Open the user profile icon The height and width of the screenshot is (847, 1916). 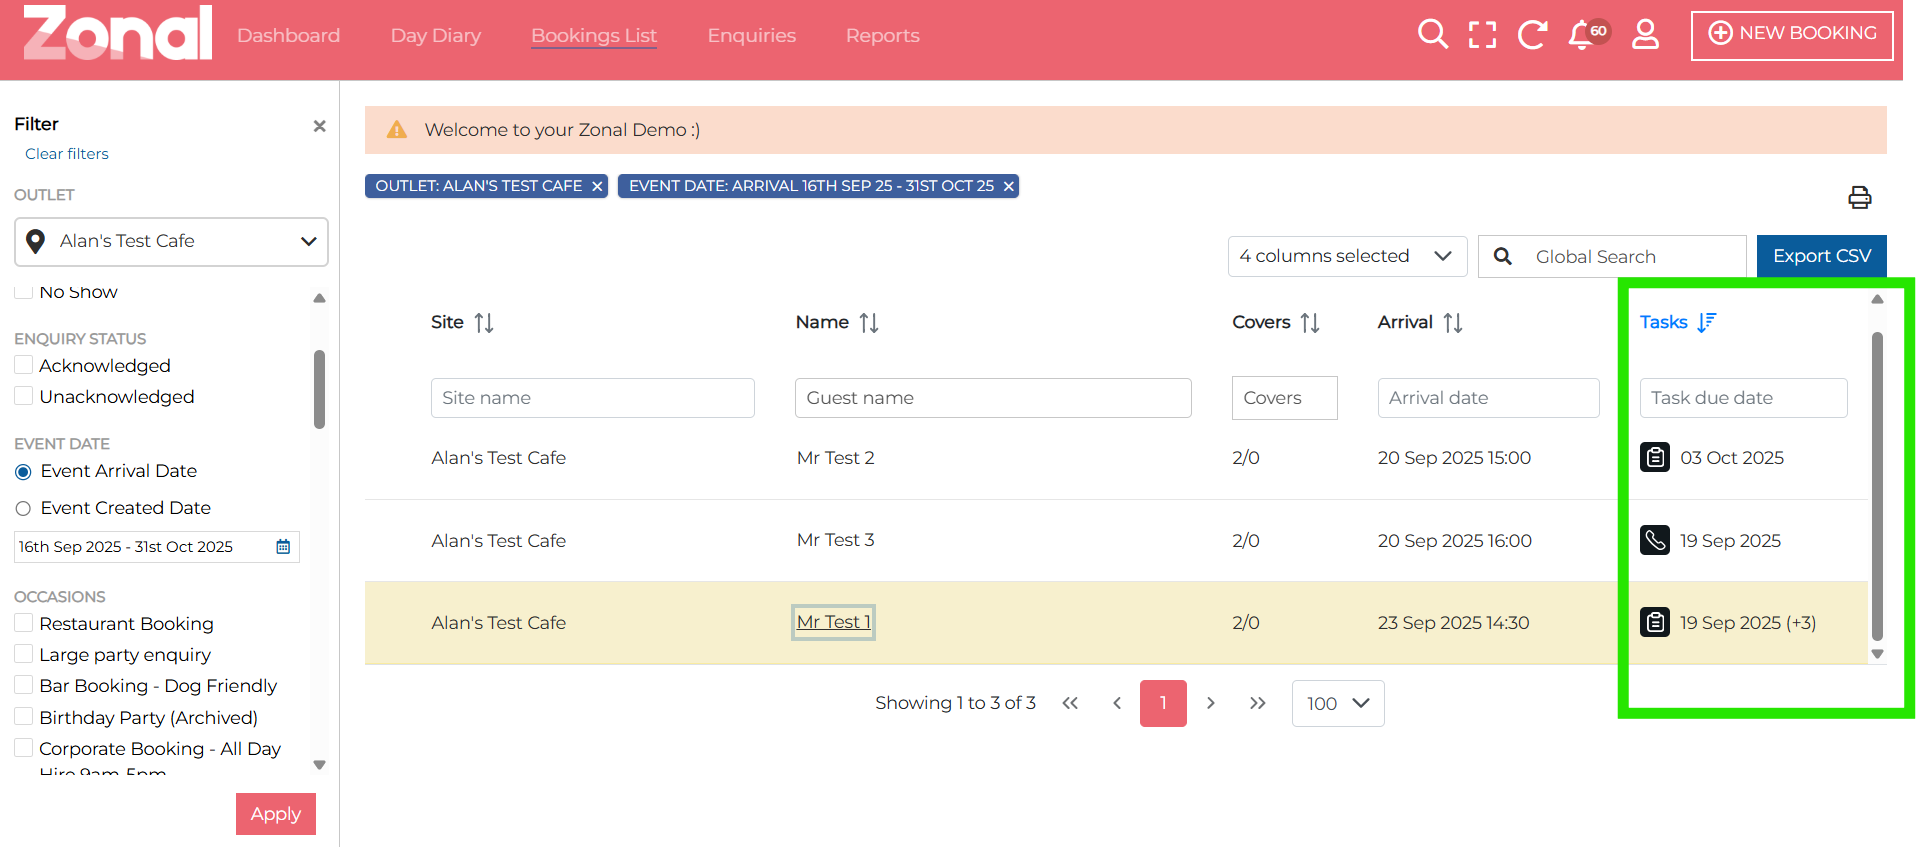(1645, 35)
